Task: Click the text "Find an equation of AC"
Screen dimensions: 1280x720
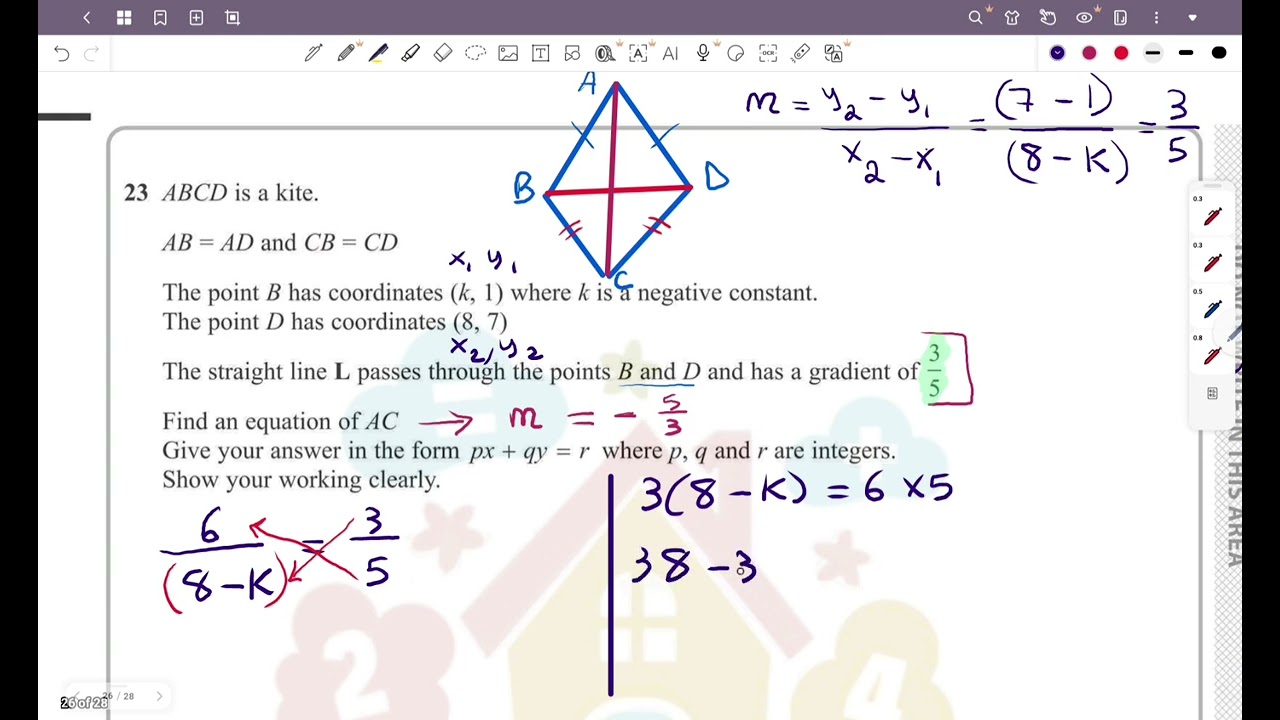Action: 280,421
